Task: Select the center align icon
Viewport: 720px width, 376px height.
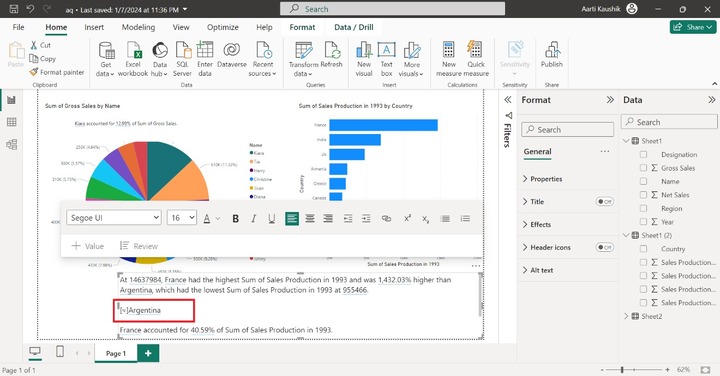Action: tap(310, 219)
